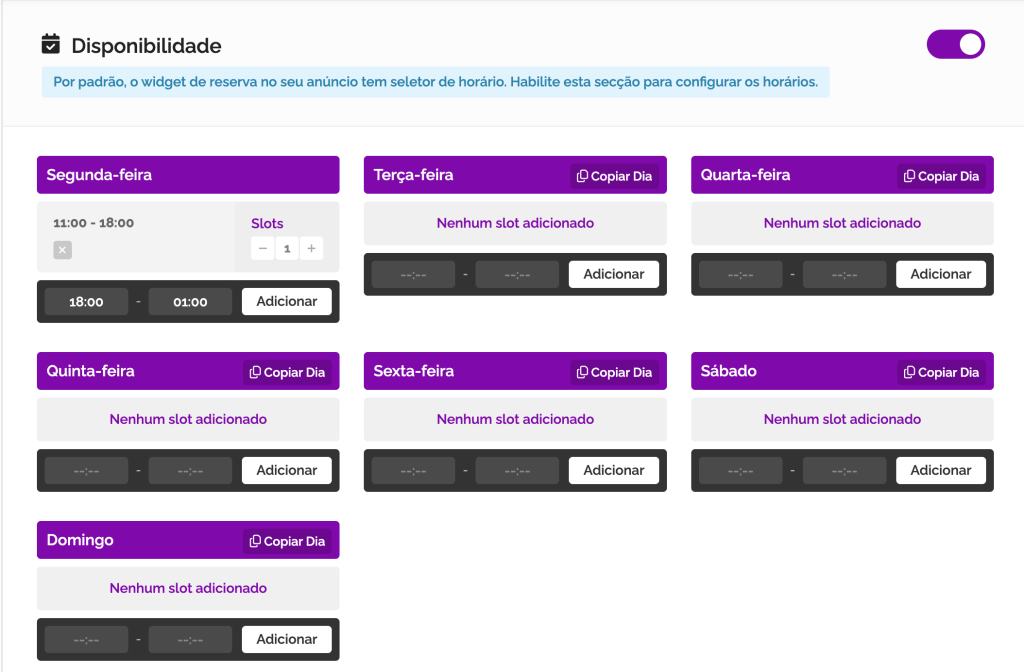Copy day icon for Domingo
This screenshot has width=1024, height=672.
pyautogui.click(x=255, y=541)
